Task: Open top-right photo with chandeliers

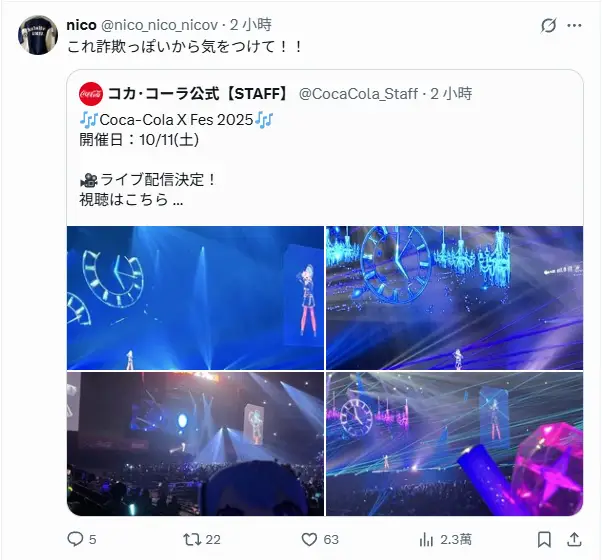Action: (x=455, y=298)
